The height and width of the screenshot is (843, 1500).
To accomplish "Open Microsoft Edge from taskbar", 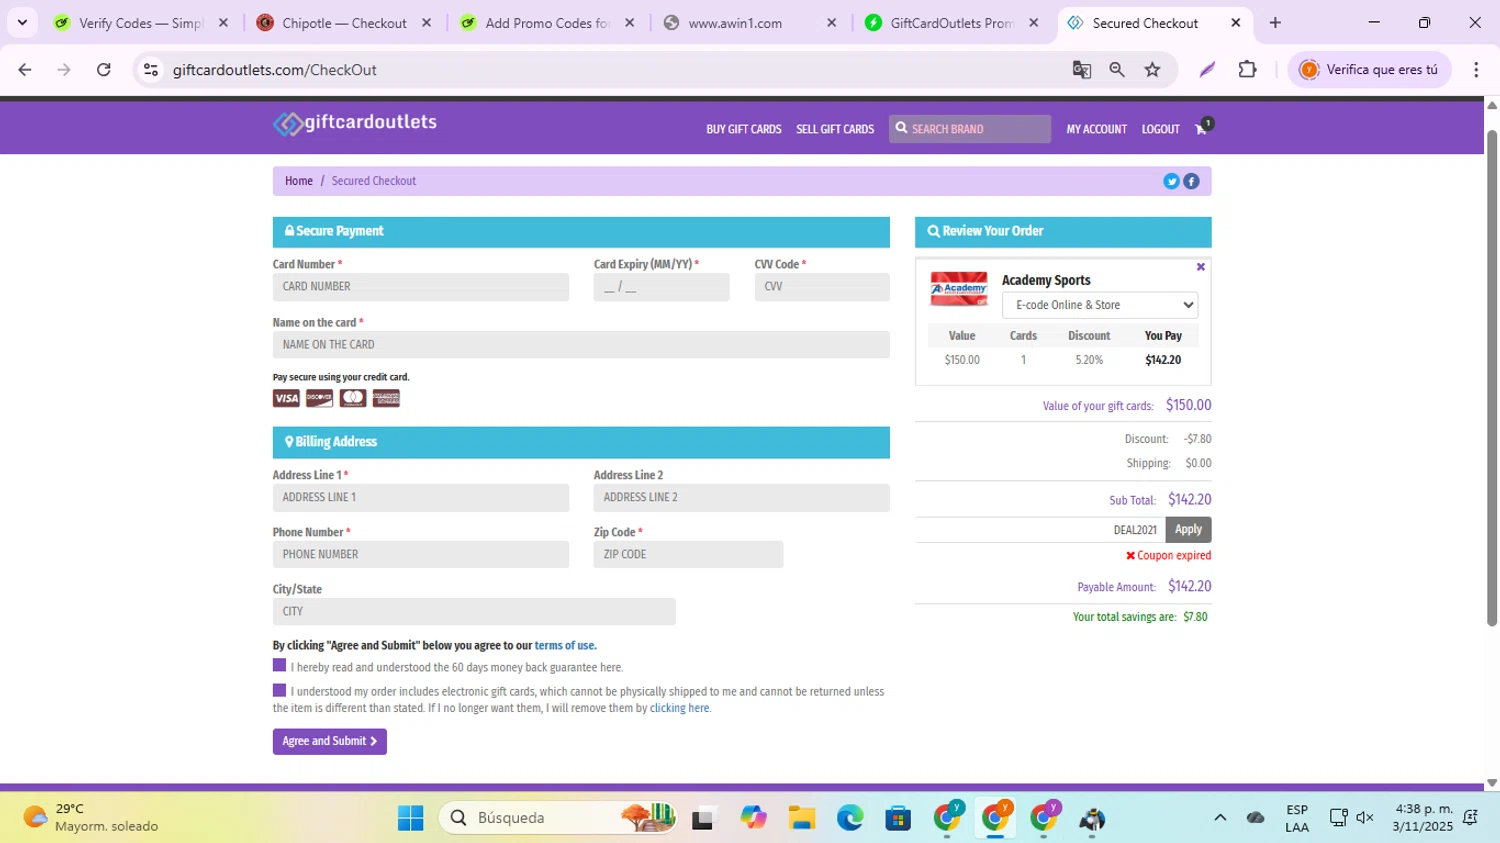I will coord(850,818).
